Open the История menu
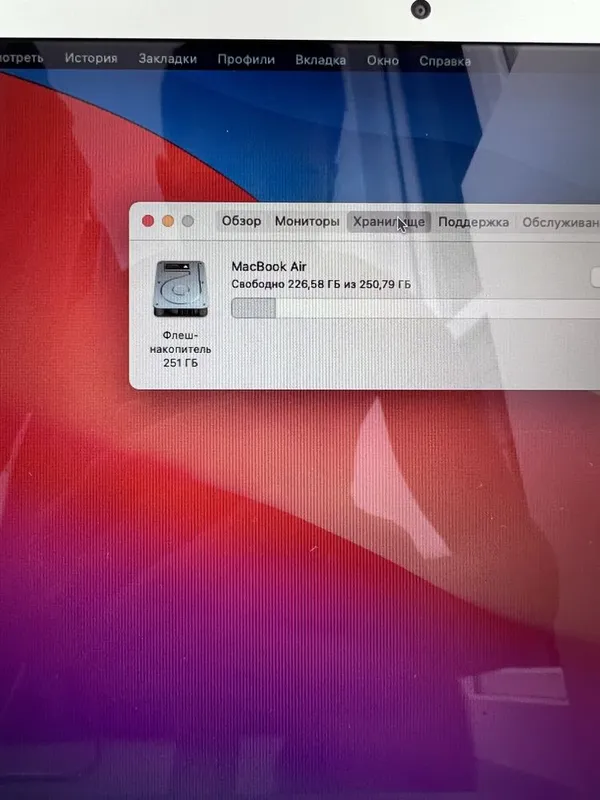Image resolution: width=600 pixels, height=800 pixels. tap(91, 58)
